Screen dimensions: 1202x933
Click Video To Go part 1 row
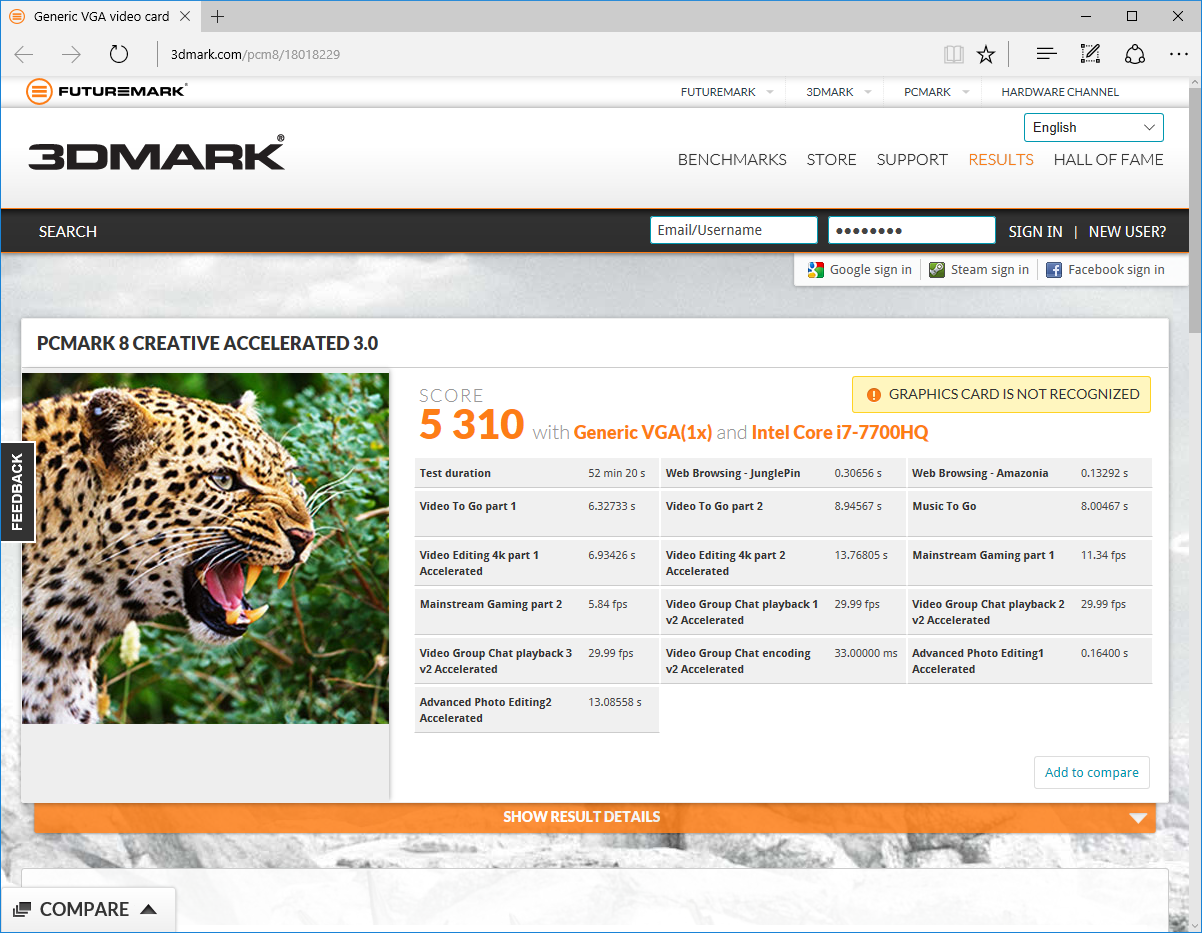[x=537, y=513]
